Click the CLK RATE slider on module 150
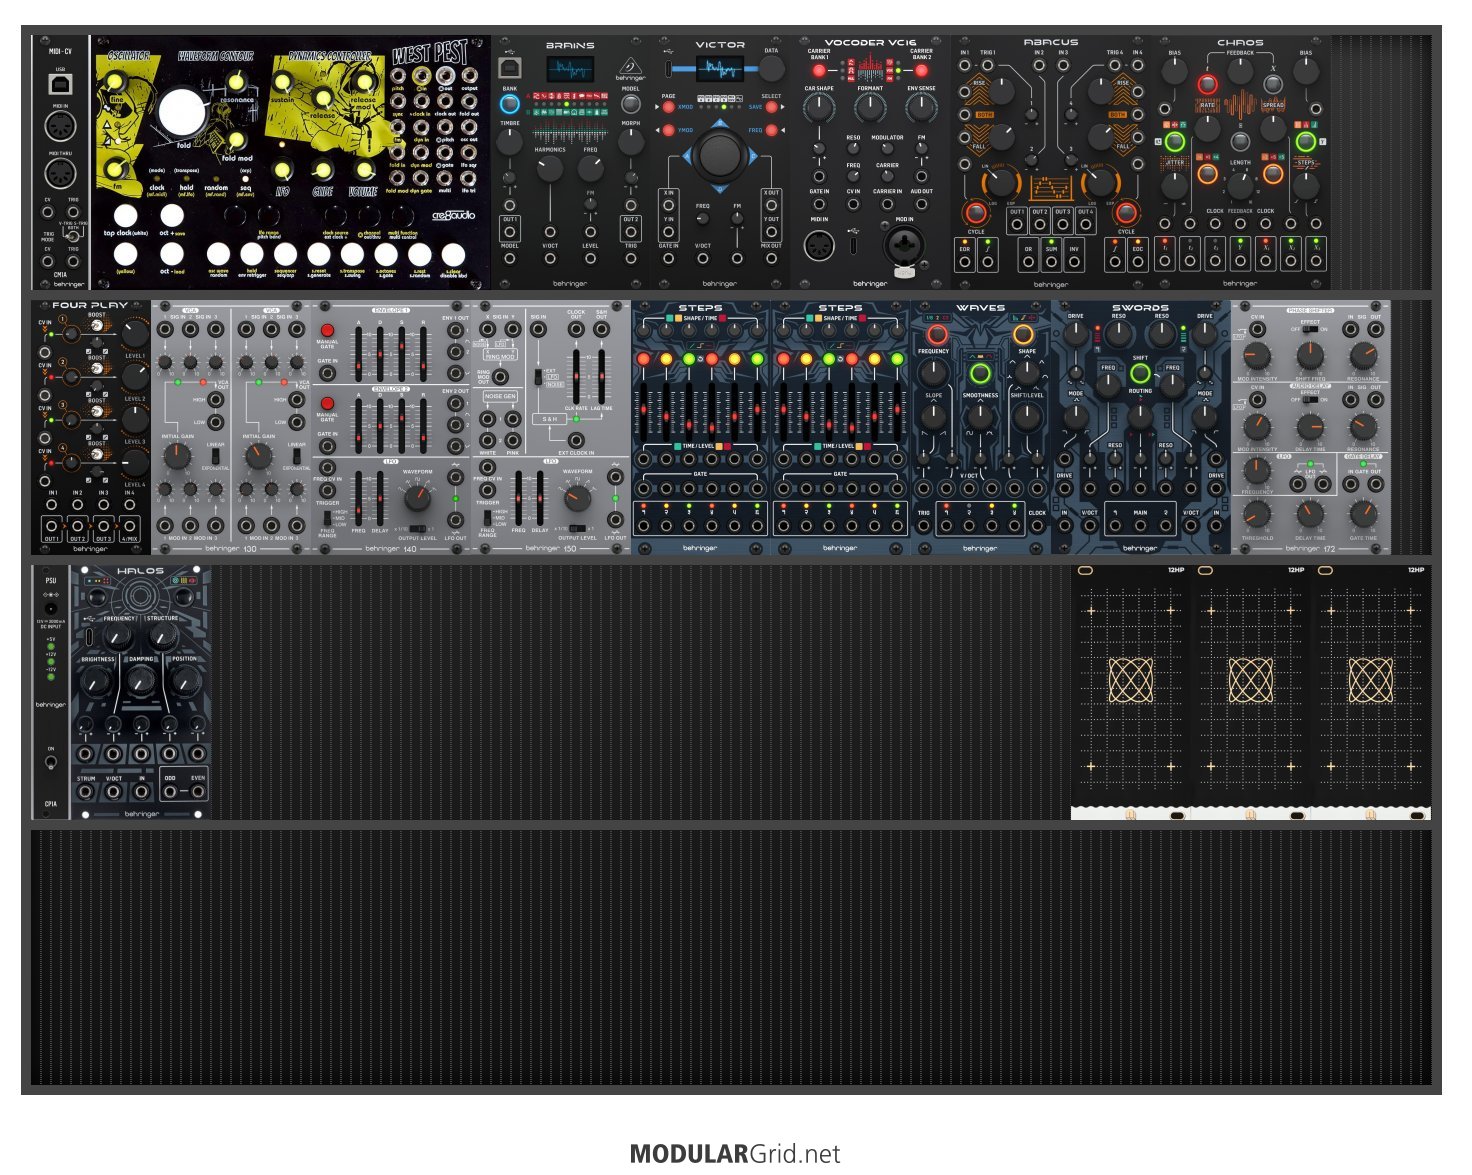 coord(576,375)
